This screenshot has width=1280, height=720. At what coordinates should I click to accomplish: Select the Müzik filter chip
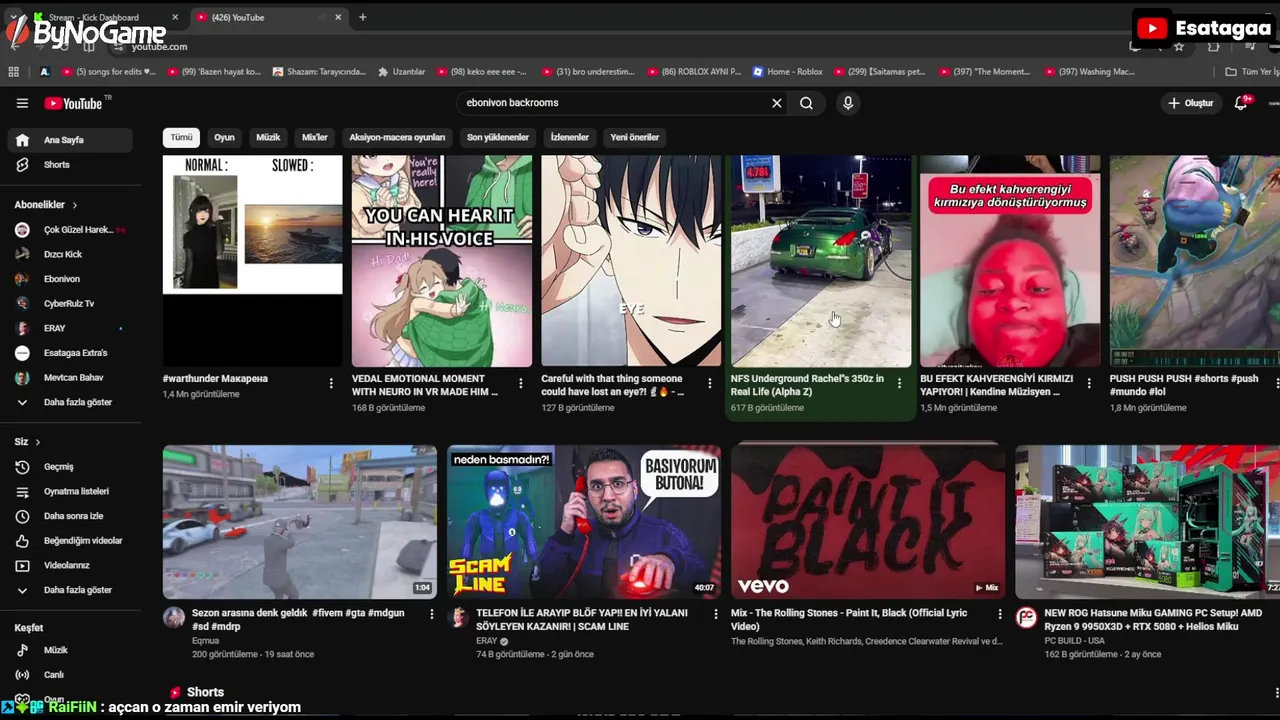pos(268,137)
